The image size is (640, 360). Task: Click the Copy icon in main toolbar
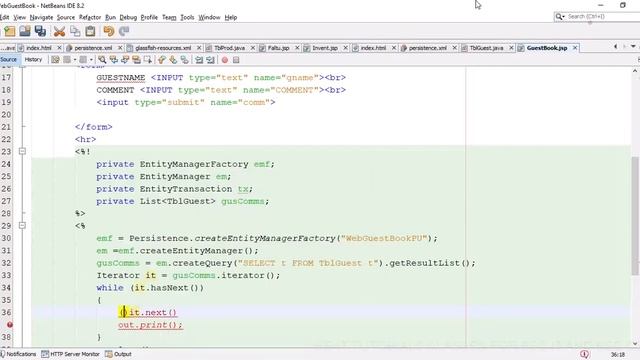point(75,31)
